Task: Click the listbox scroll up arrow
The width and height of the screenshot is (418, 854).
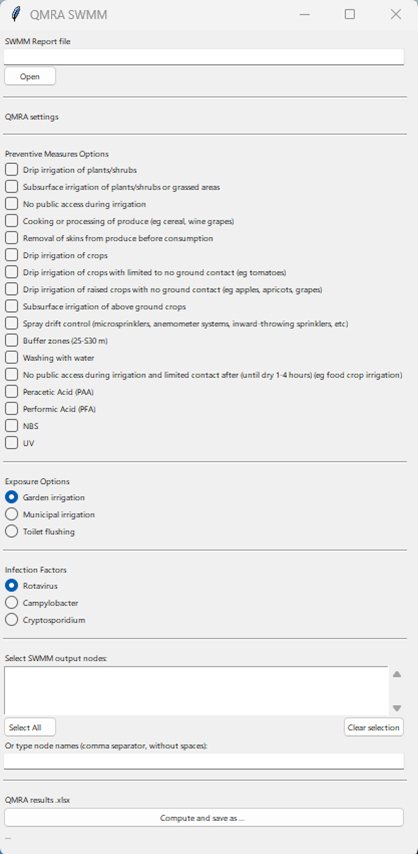Action: 397,674
